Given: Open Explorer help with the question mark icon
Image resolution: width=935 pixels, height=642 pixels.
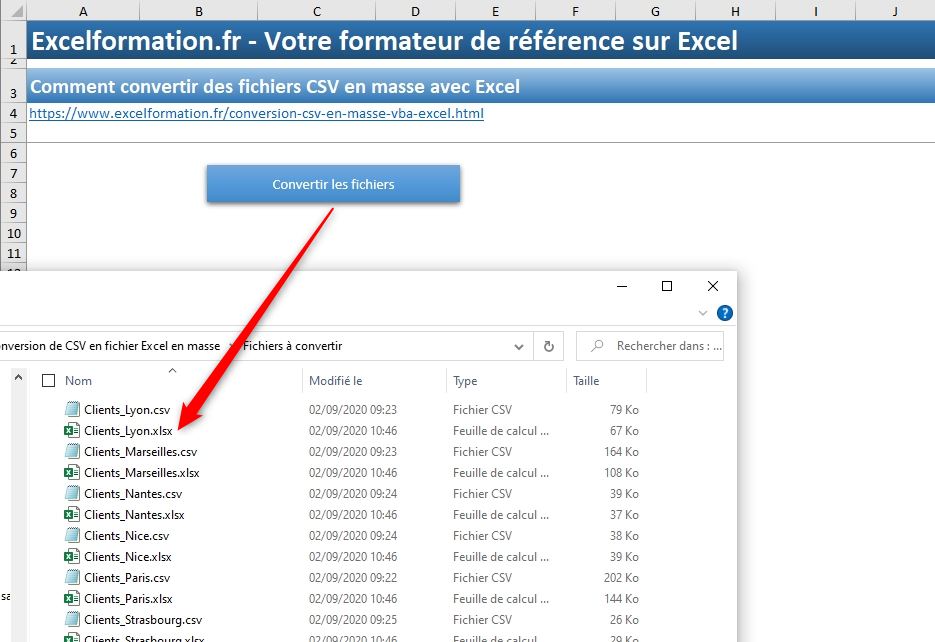Looking at the screenshot, I should tap(724, 312).
